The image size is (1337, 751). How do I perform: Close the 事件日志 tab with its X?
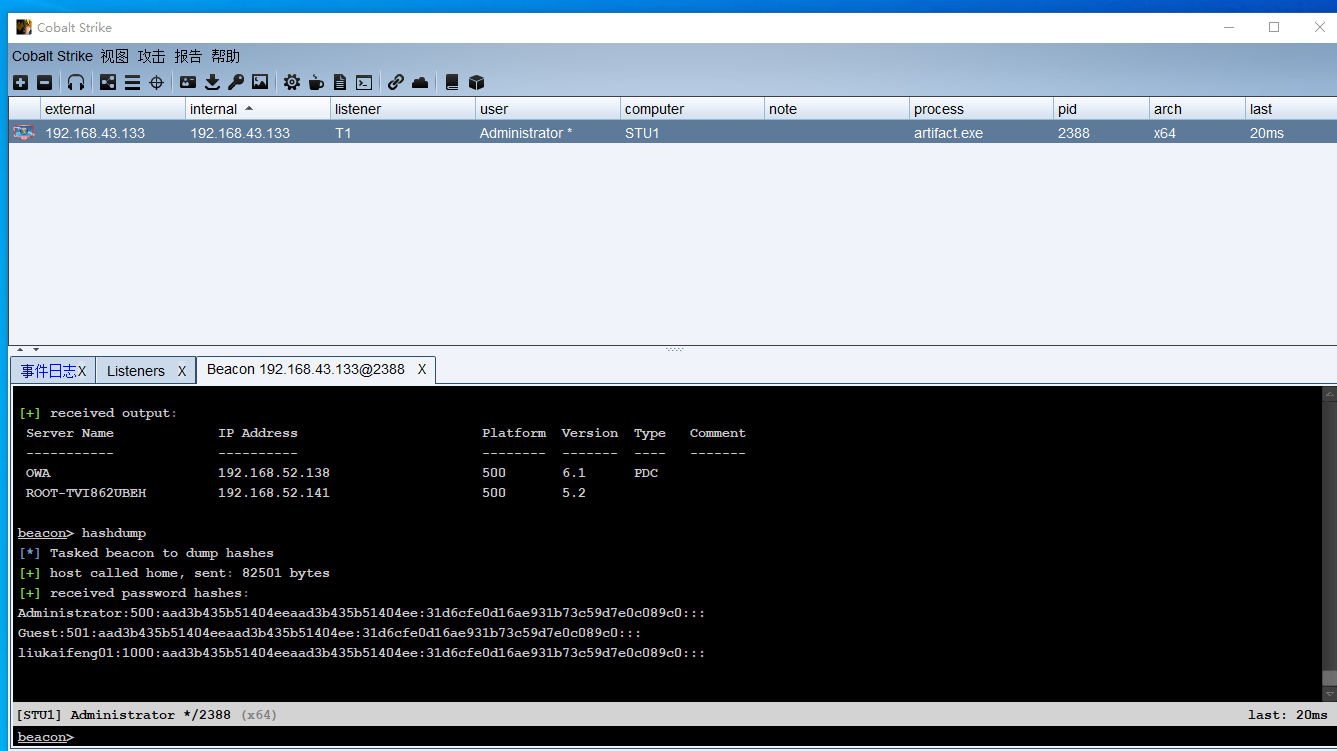82,371
